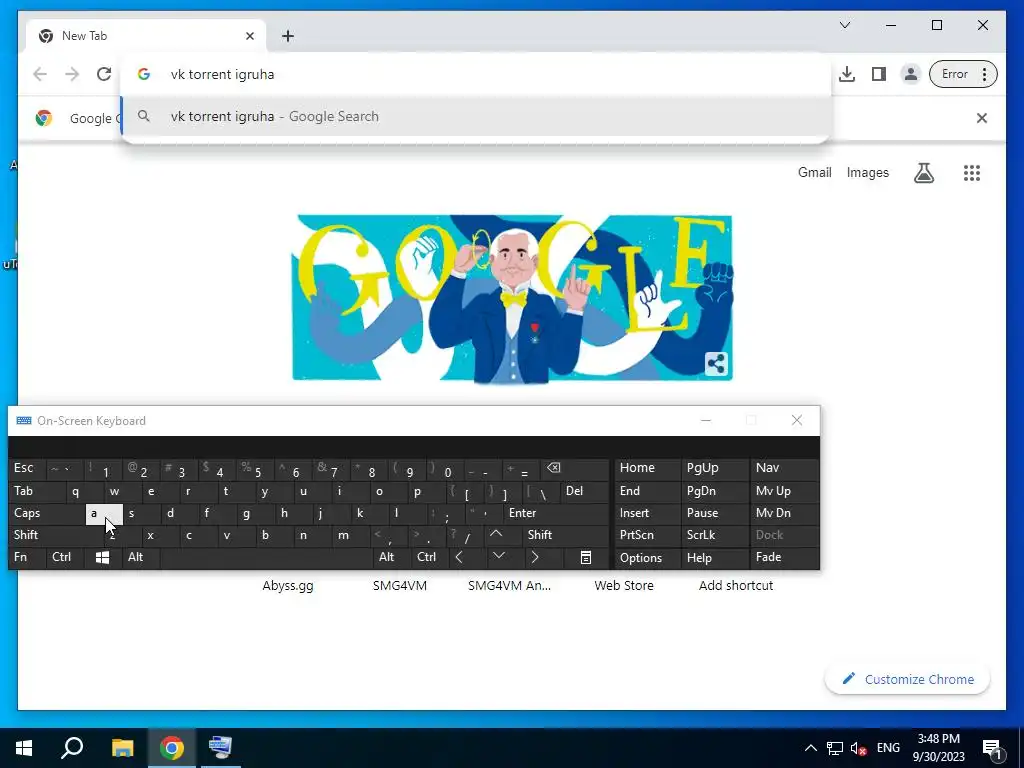This screenshot has height=768, width=1024.
Task: Click Windows logo key on On-Screen Keyboard
Action: coord(103,557)
